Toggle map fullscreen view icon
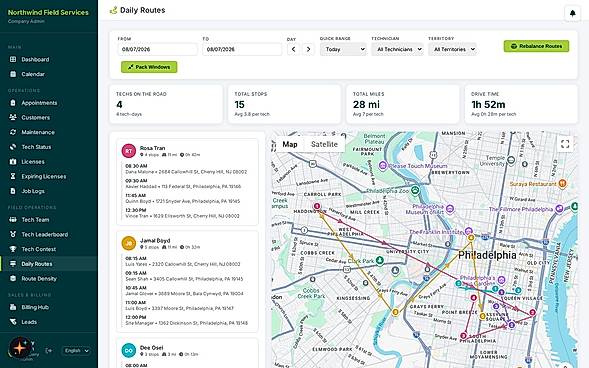 565,144
